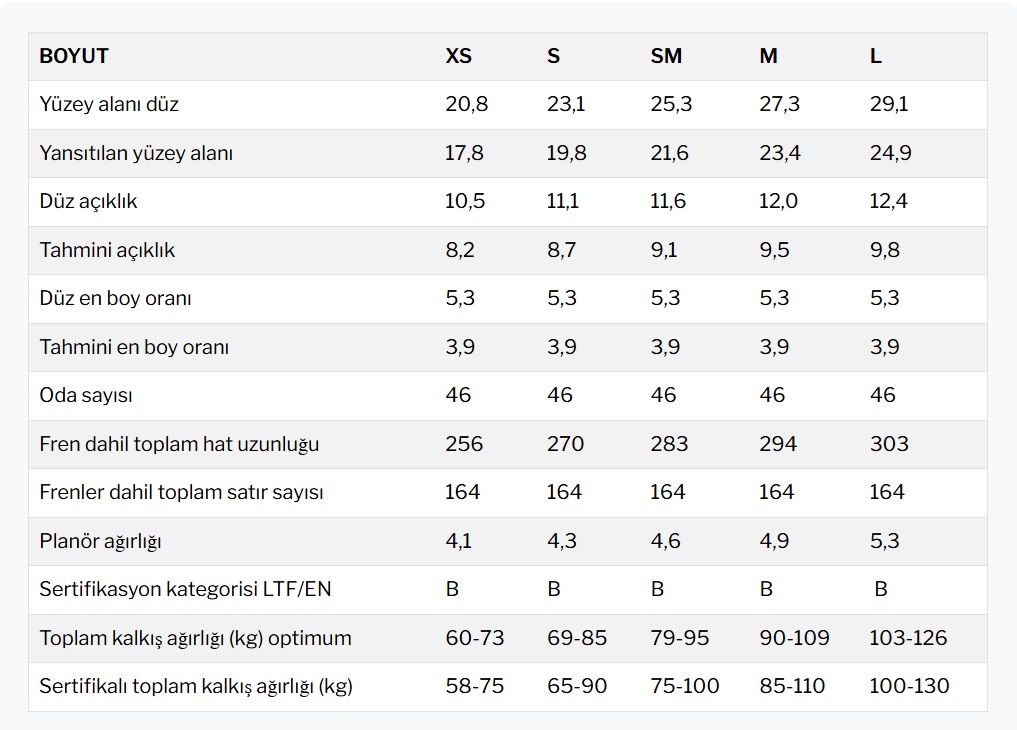
Task: Select the XS size column header
Action: (x=458, y=56)
